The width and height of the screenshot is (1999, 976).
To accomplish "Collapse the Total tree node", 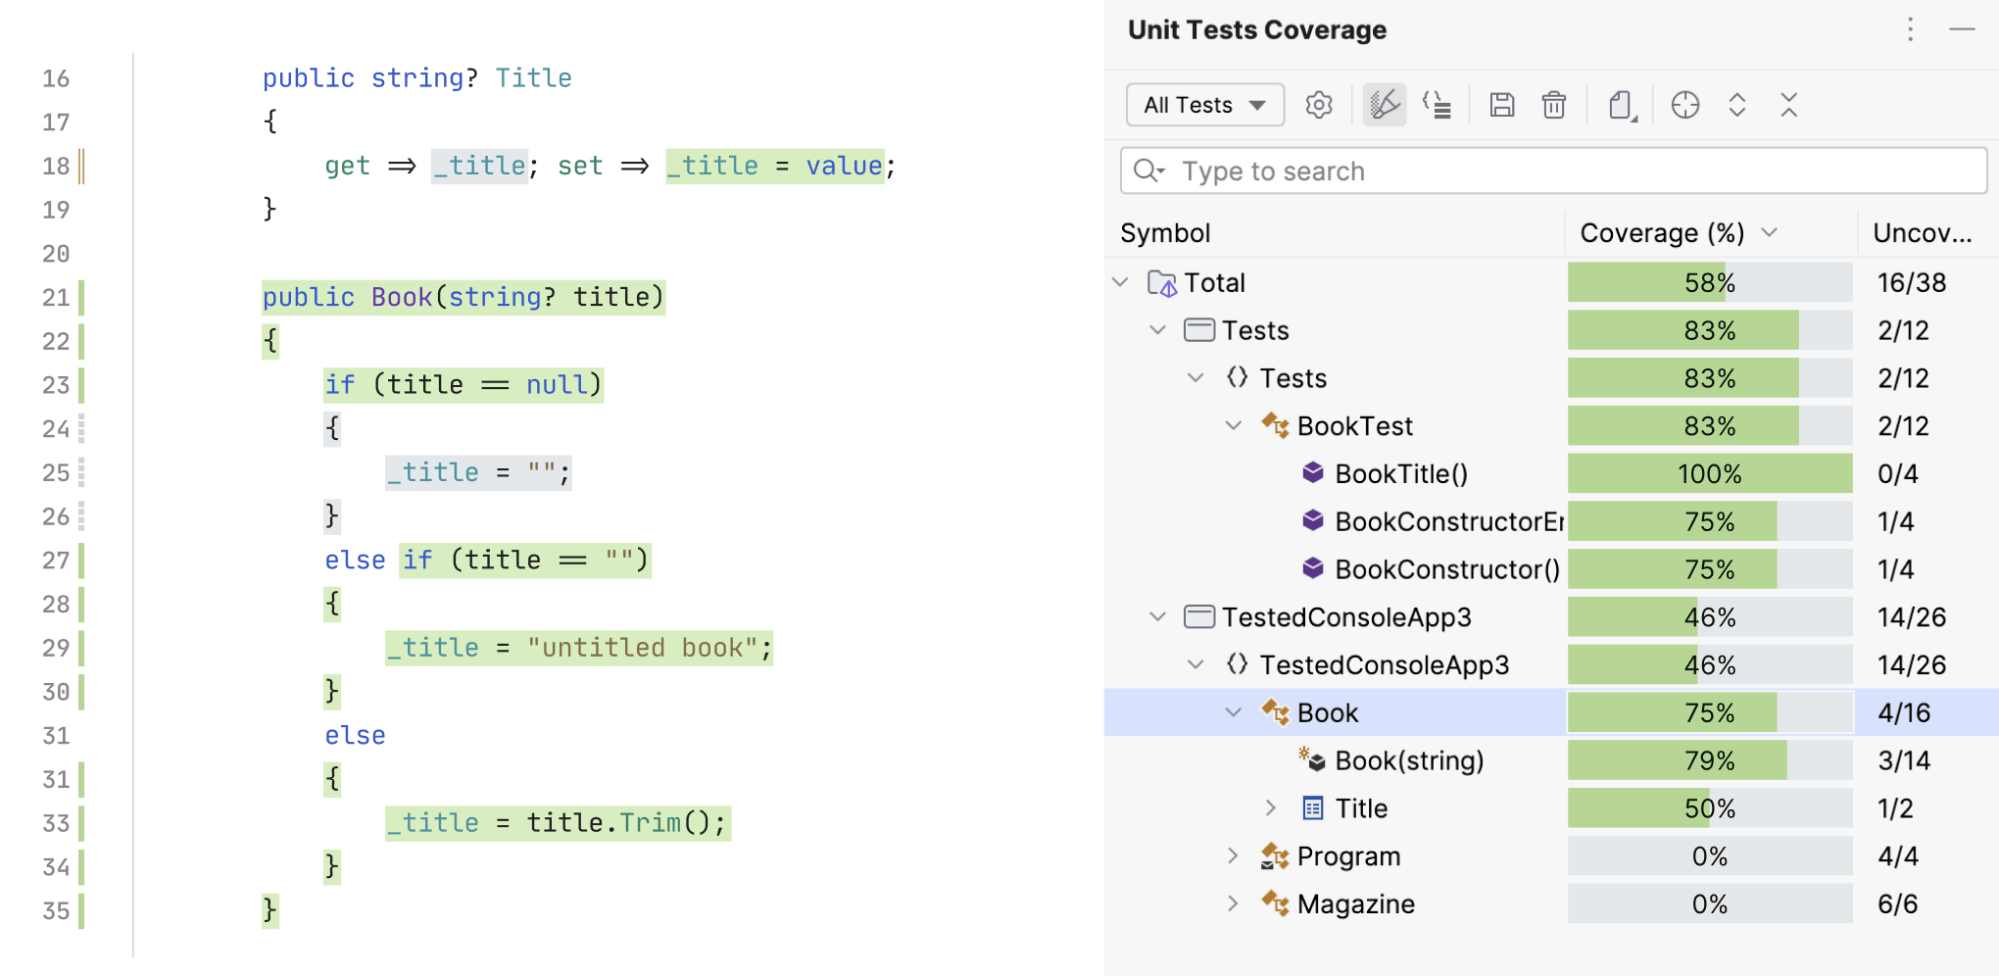I will [x=1121, y=283].
